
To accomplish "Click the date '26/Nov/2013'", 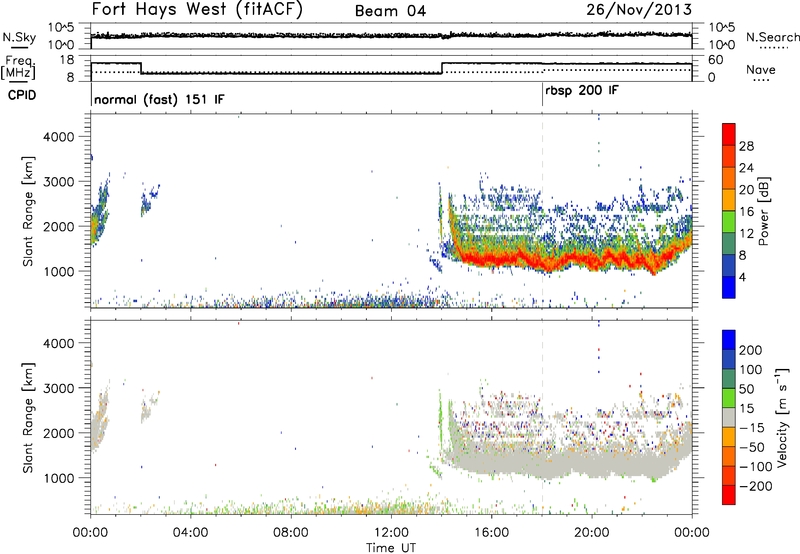I will tap(639, 9).
